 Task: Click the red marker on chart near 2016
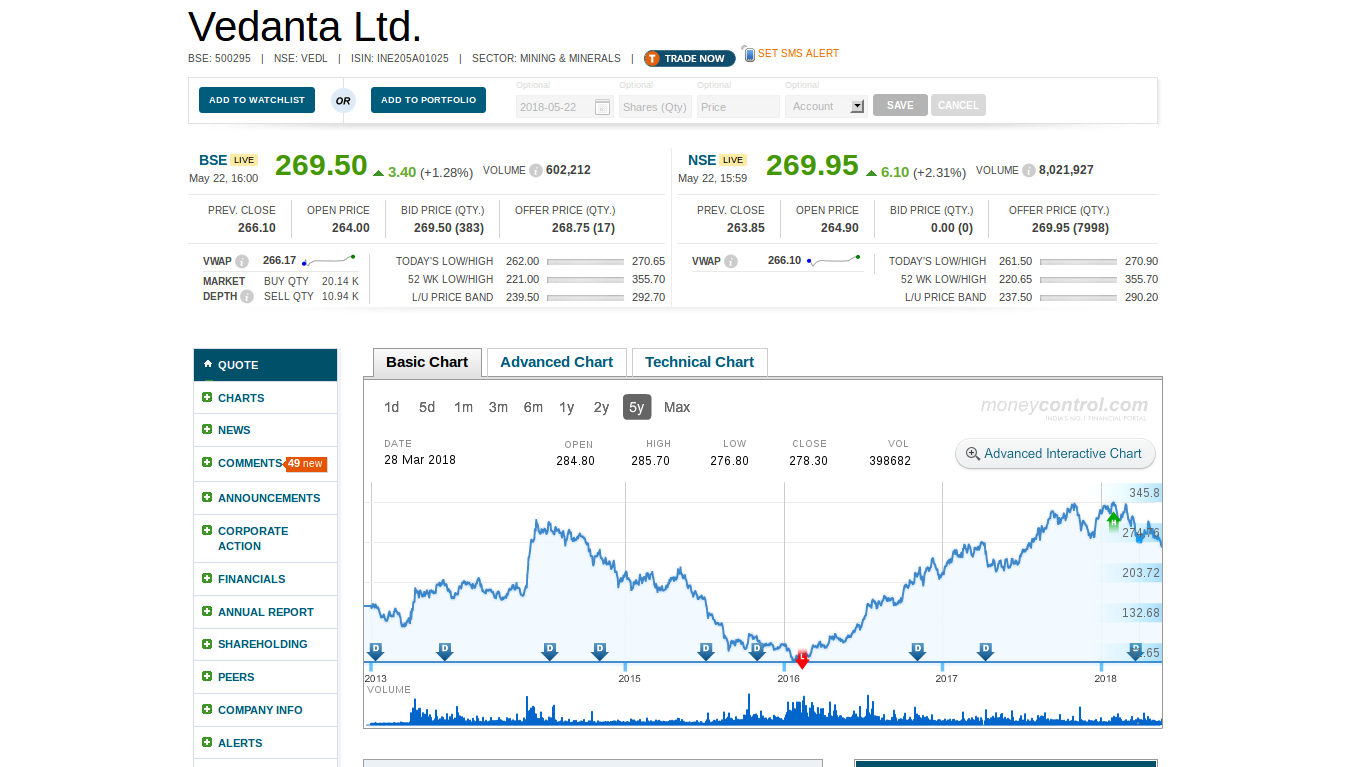[802, 659]
